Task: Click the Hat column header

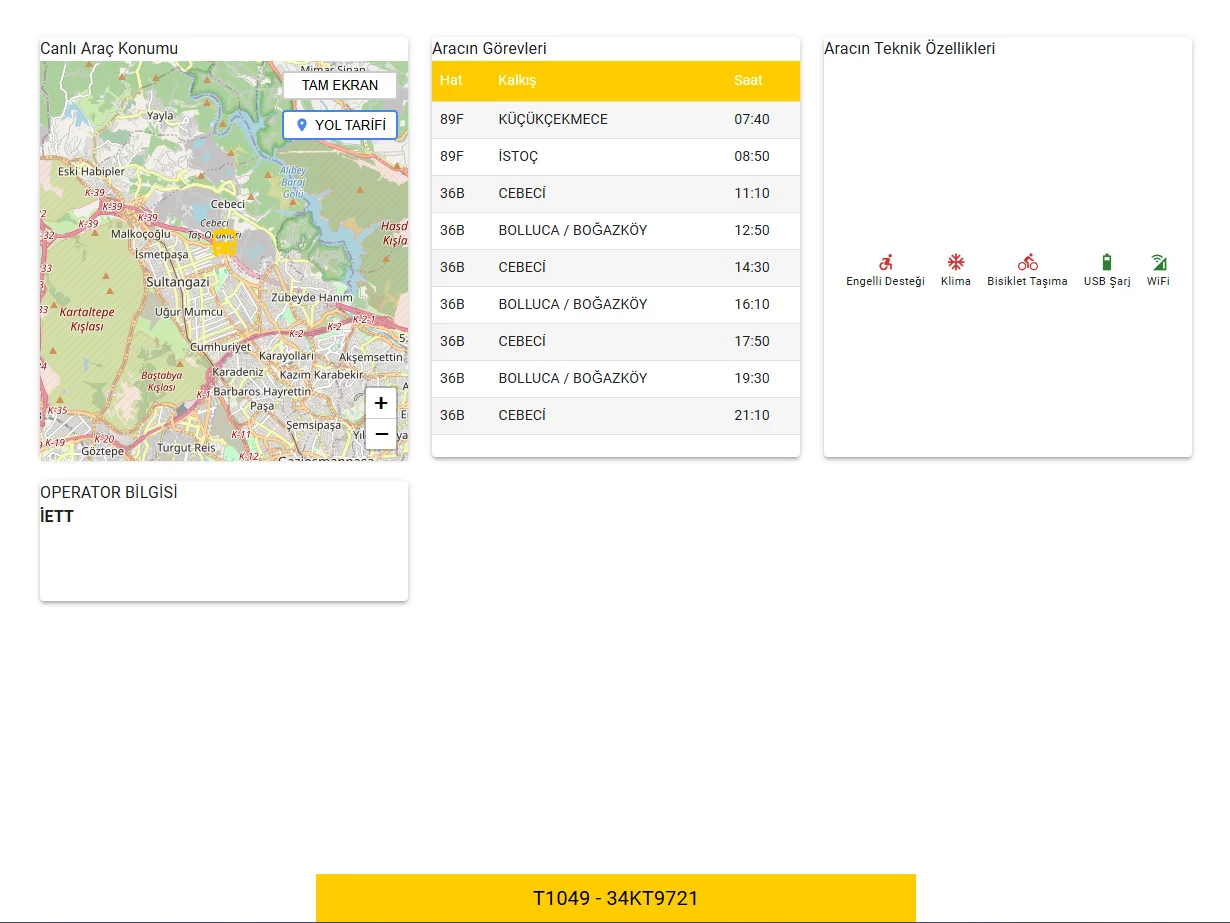Action: coord(451,80)
